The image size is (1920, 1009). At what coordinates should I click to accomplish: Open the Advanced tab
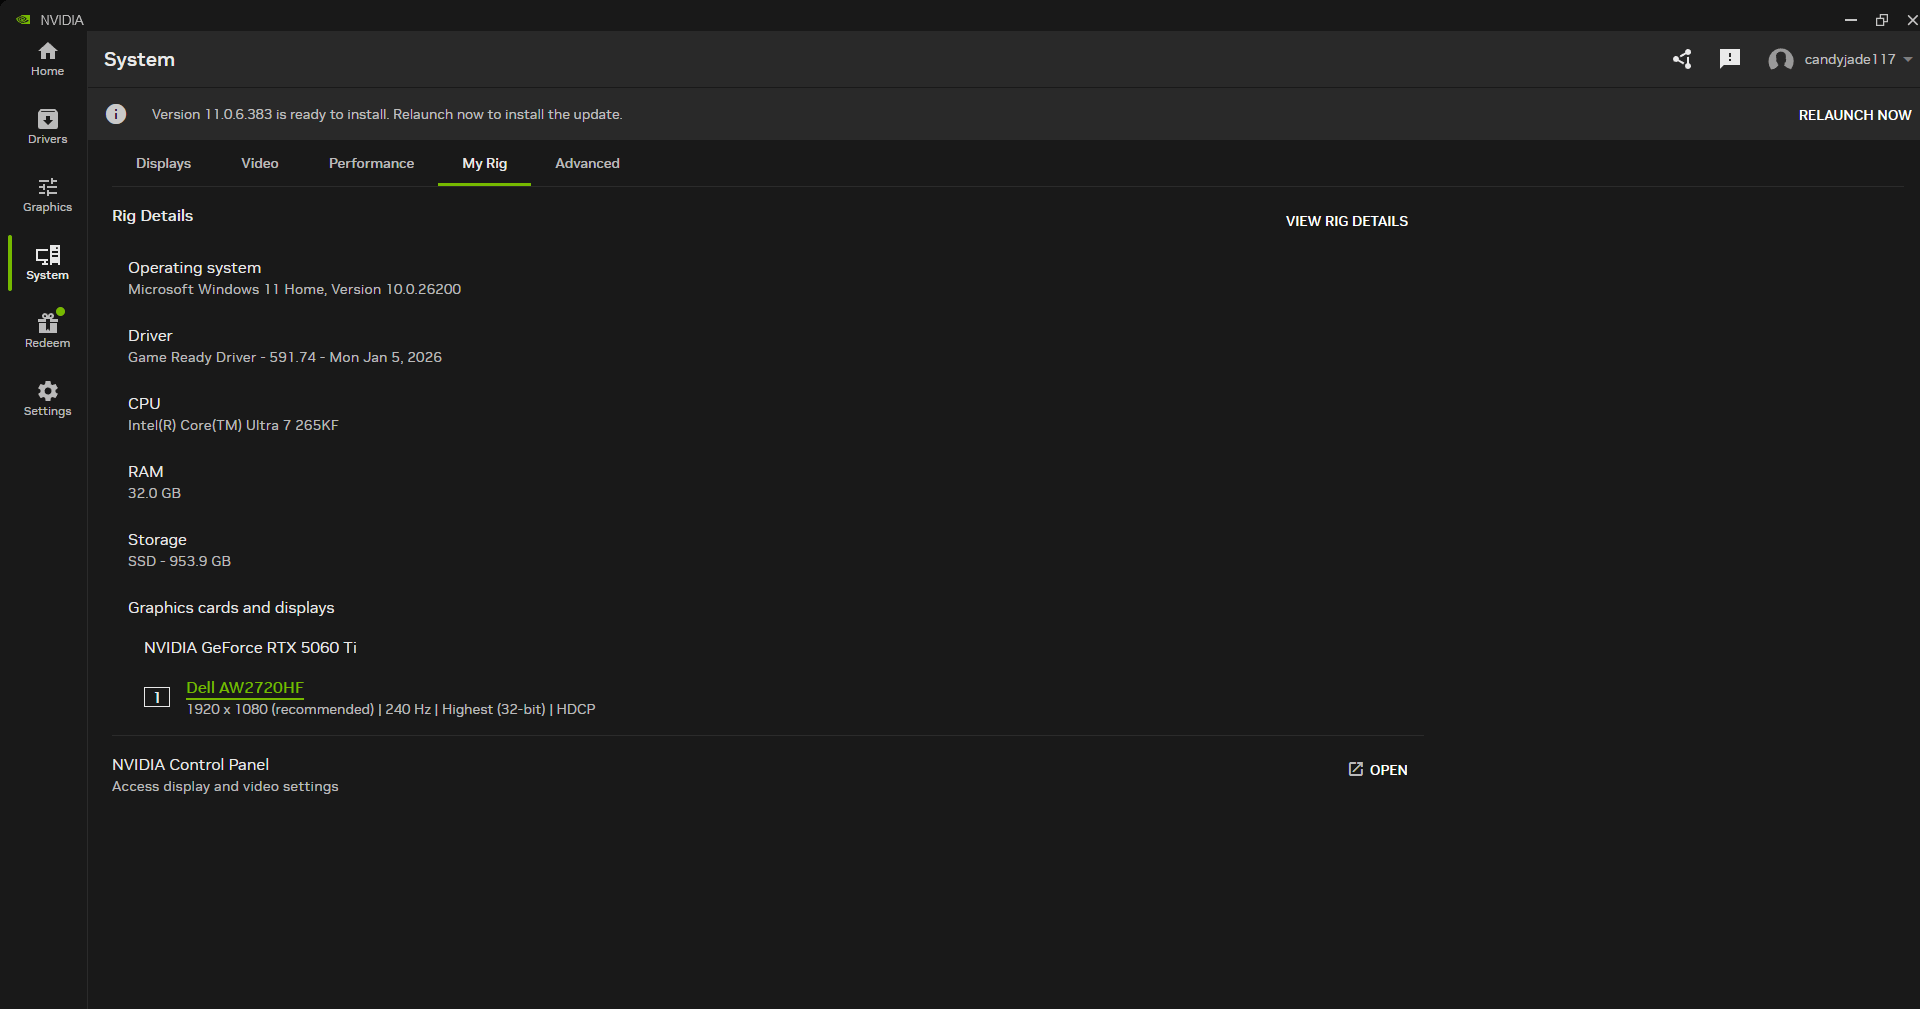point(587,163)
